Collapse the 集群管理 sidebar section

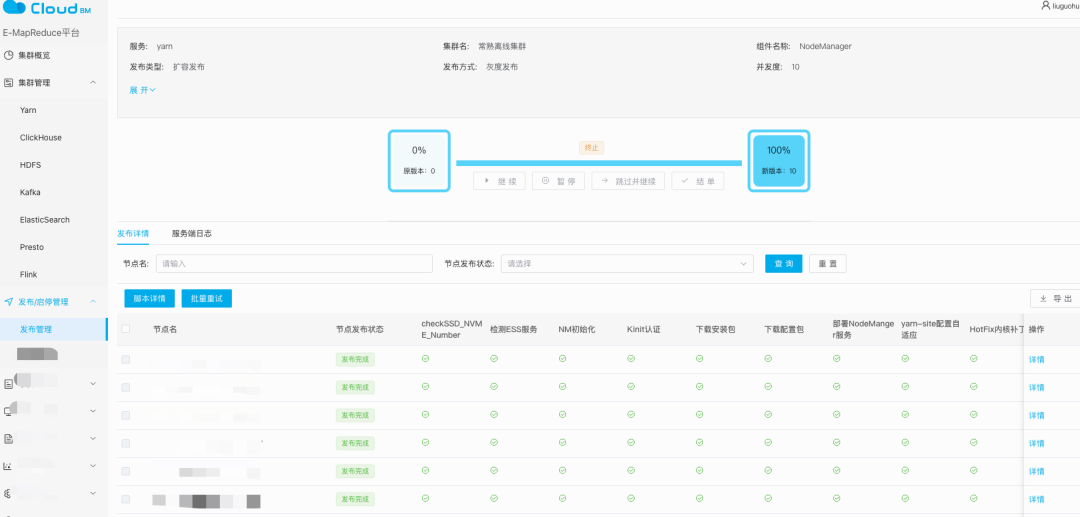pos(93,83)
